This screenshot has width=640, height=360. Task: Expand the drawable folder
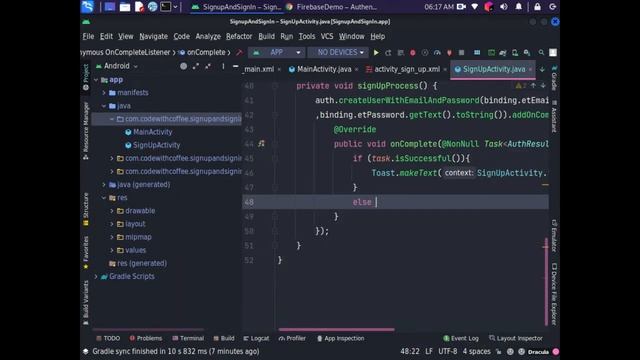pyautogui.click(x=112, y=211)
